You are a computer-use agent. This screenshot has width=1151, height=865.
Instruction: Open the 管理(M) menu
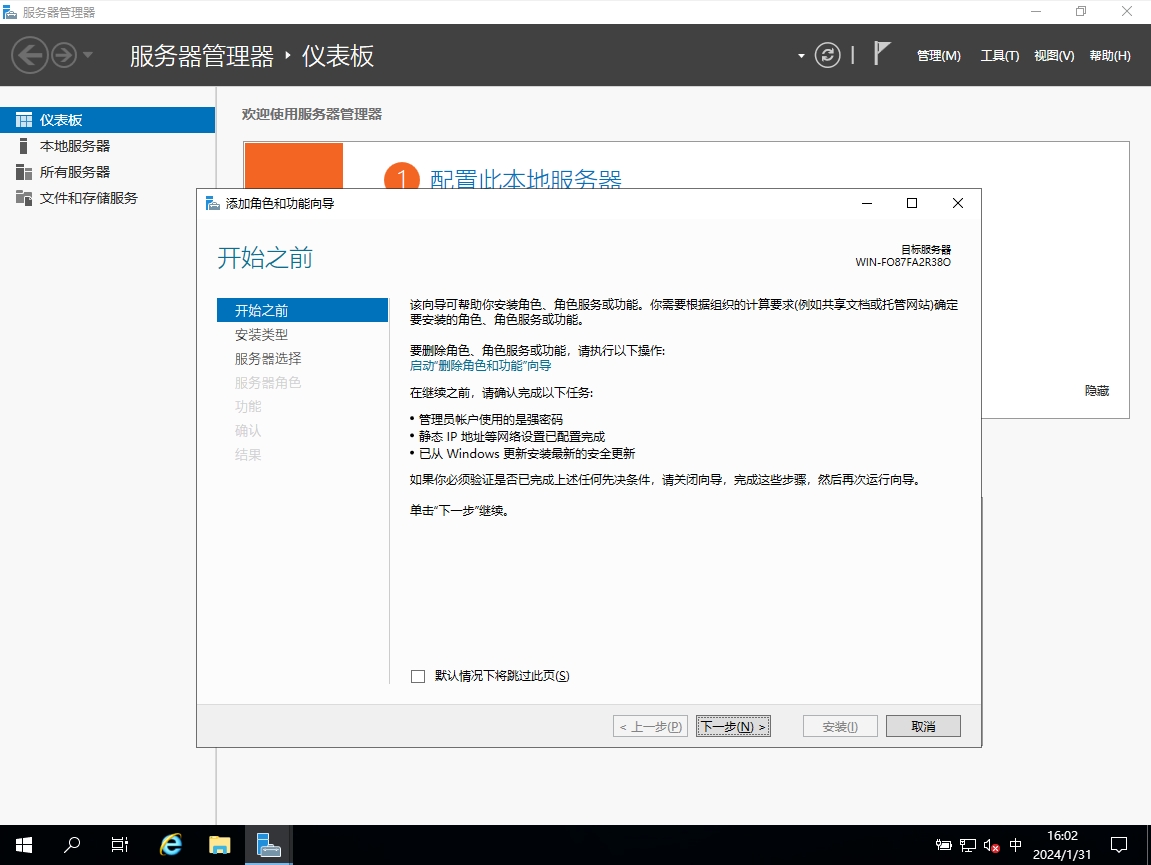[938, 56]
